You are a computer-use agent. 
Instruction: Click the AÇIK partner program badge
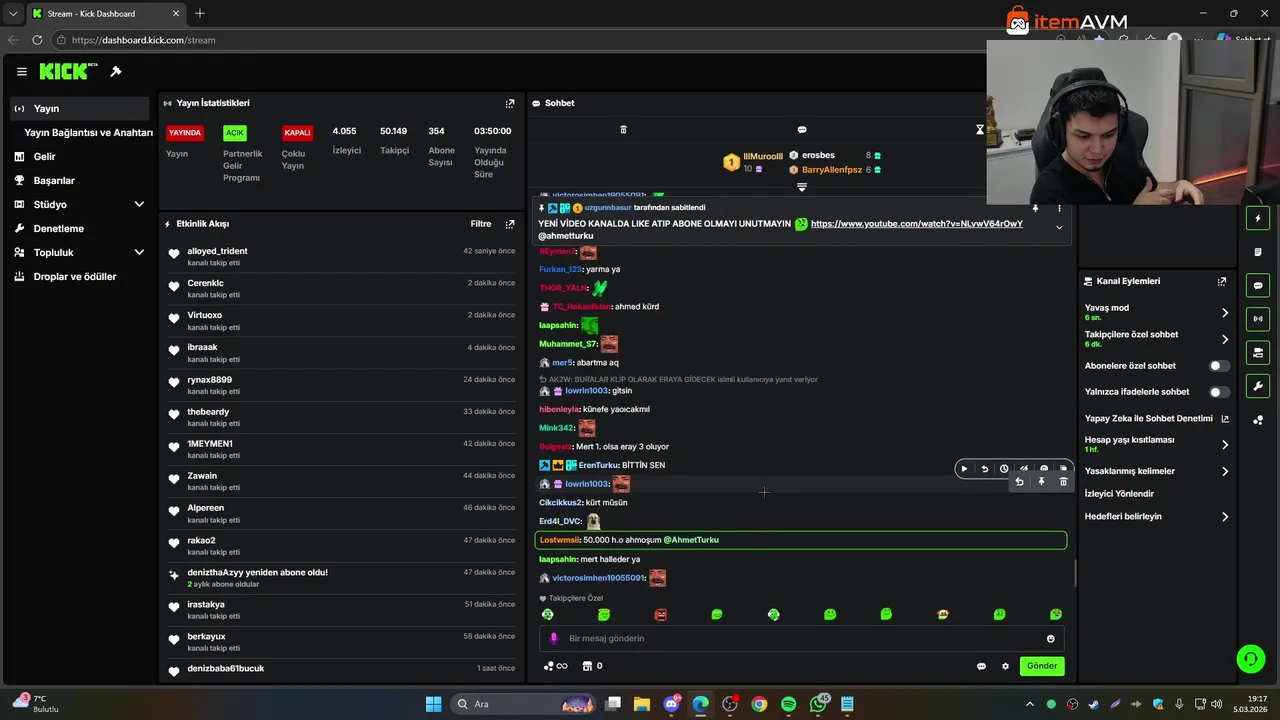(234, 133)
